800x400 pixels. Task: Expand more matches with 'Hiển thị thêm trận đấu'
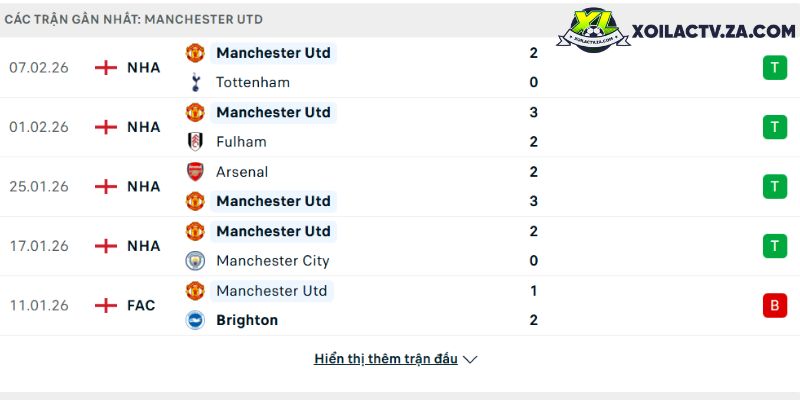pos(385,359)
